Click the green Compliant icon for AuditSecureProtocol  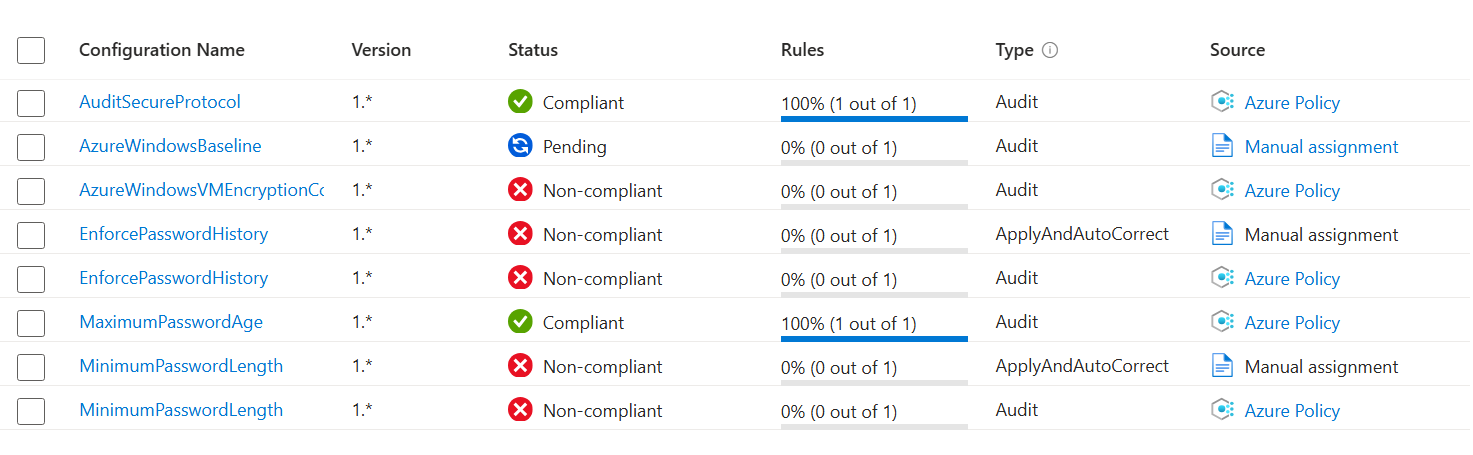click(520, 102)
